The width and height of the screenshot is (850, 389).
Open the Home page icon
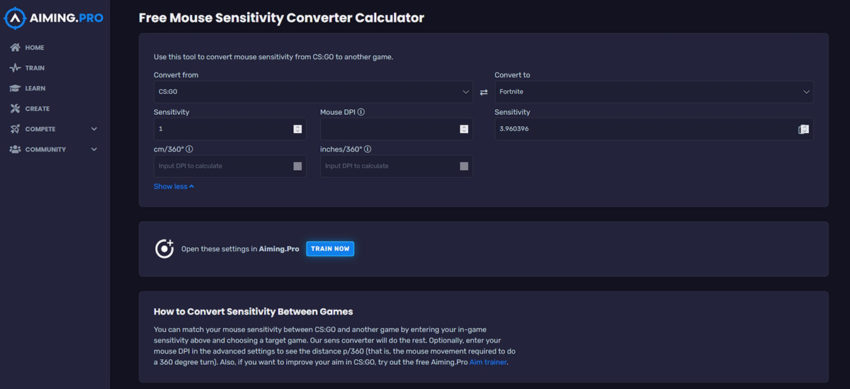pos(15,48)
